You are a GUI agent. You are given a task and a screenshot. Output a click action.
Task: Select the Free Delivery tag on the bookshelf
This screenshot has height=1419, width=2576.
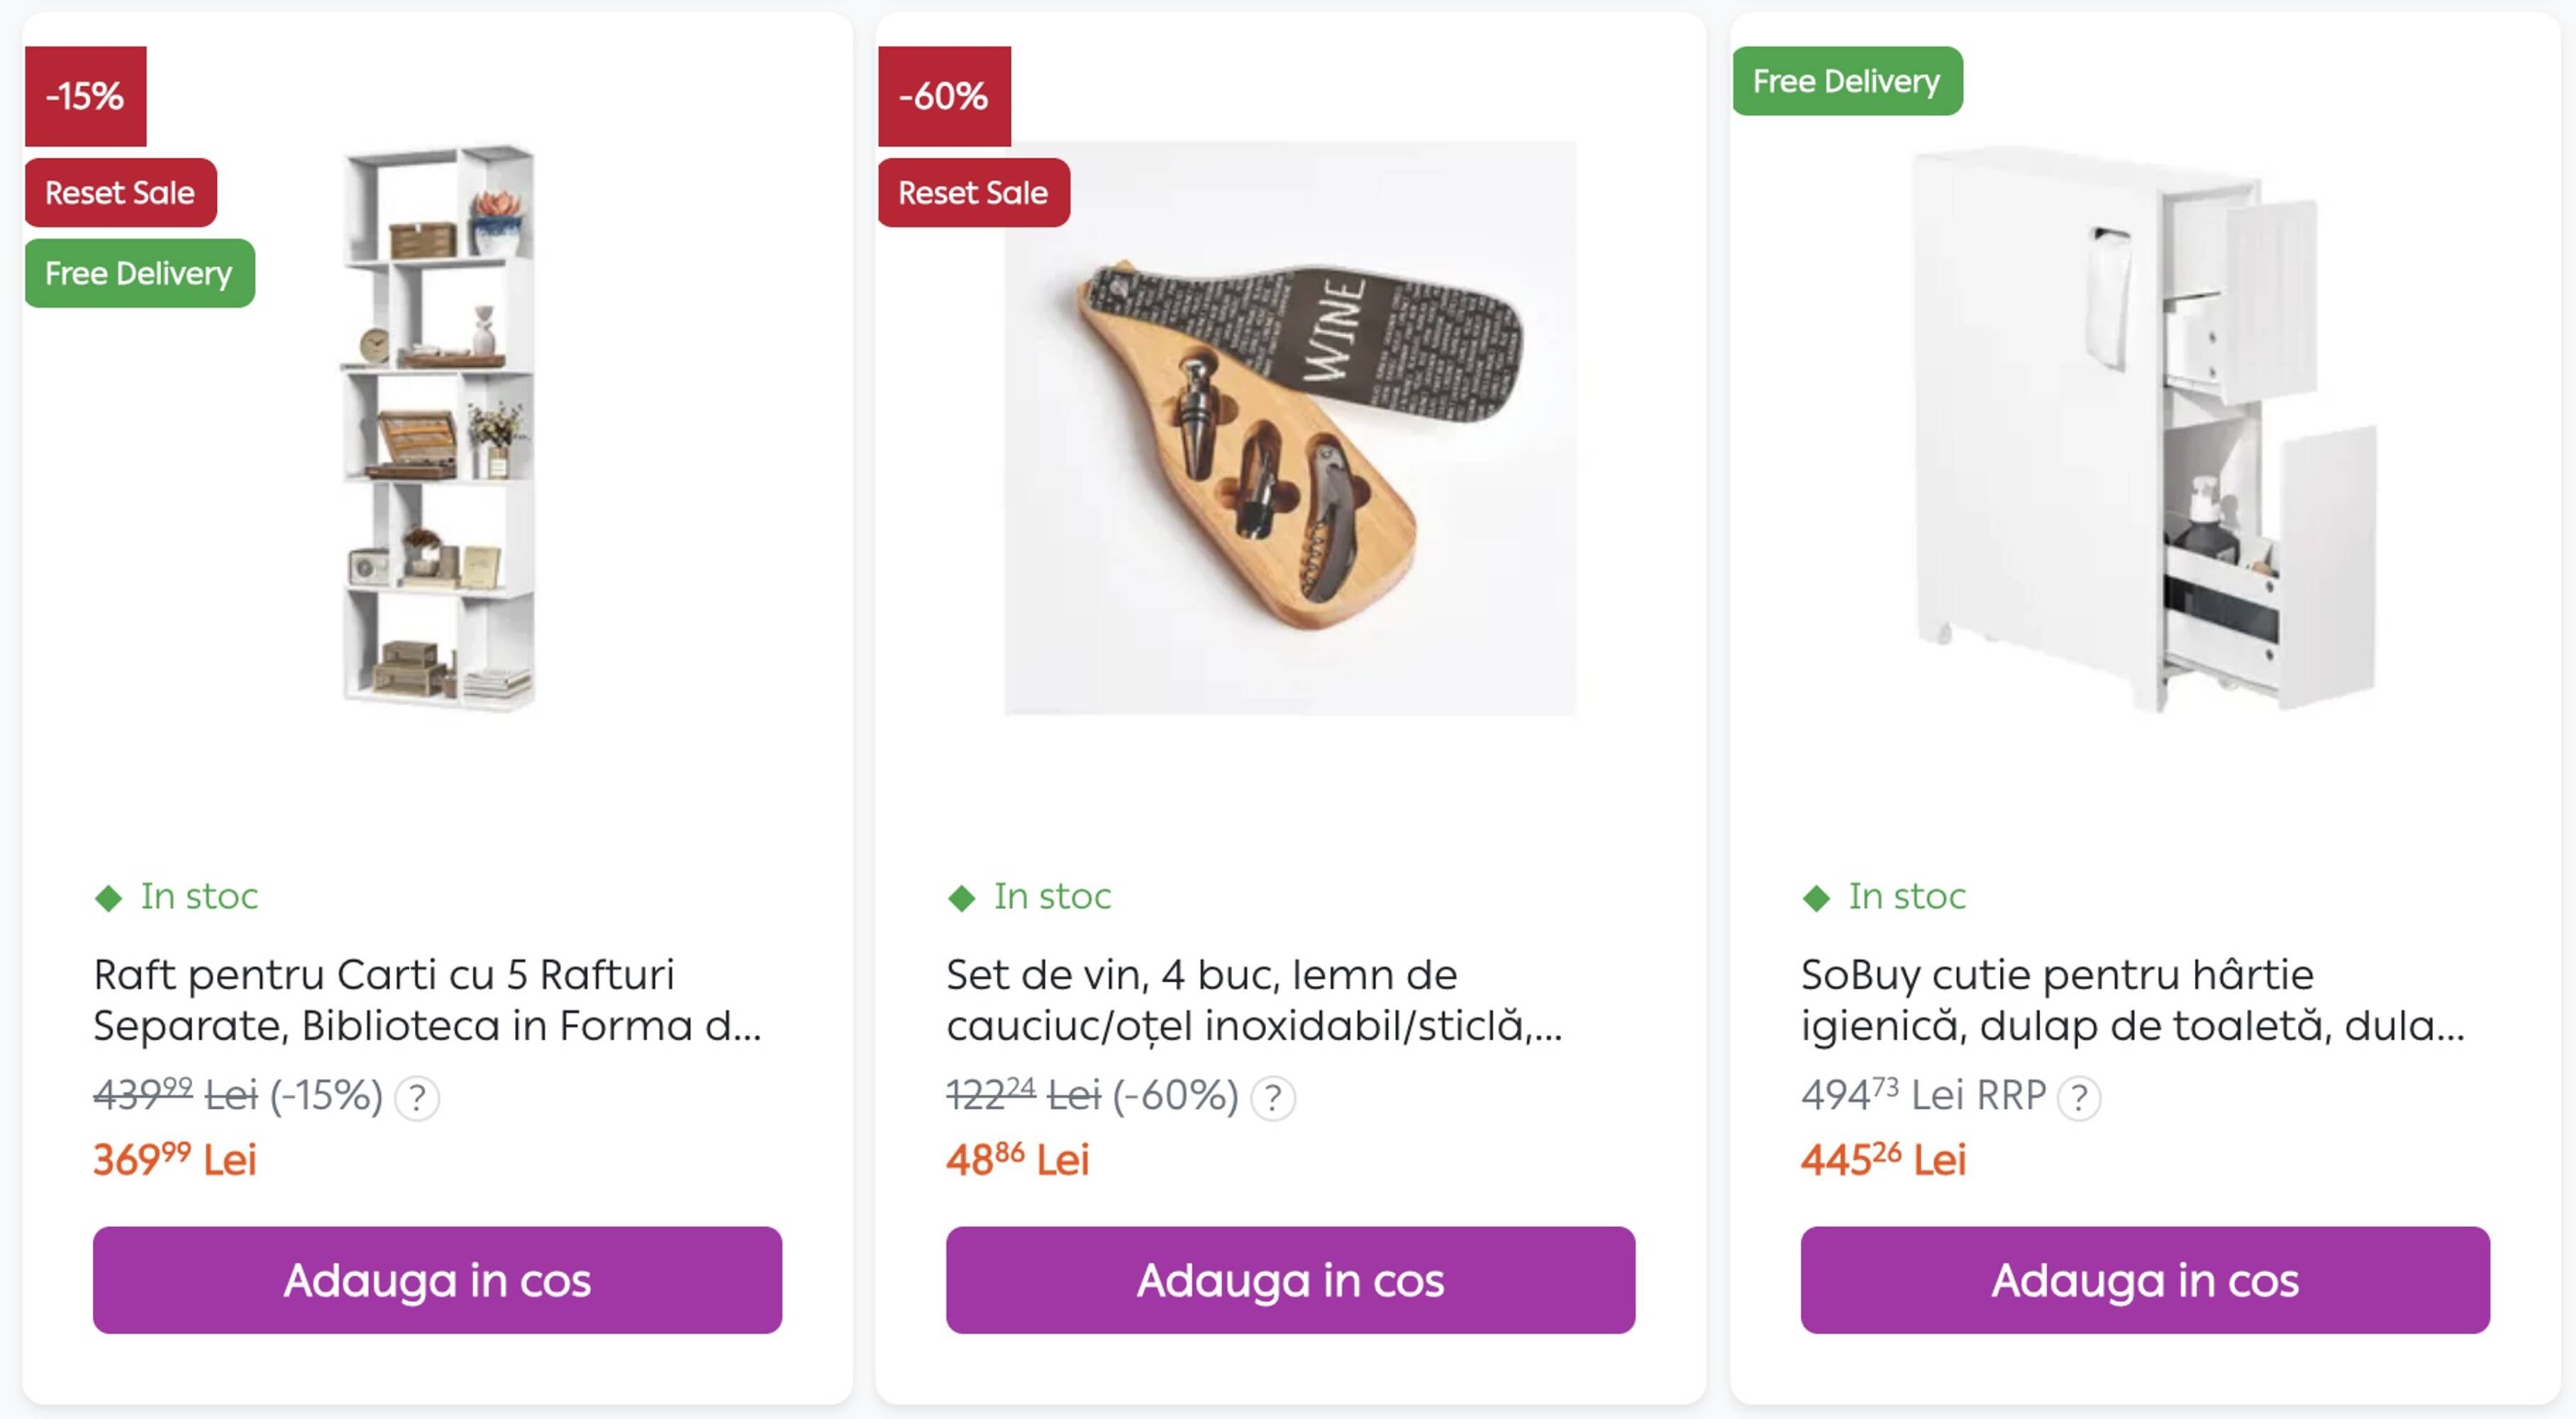point(139,272)
